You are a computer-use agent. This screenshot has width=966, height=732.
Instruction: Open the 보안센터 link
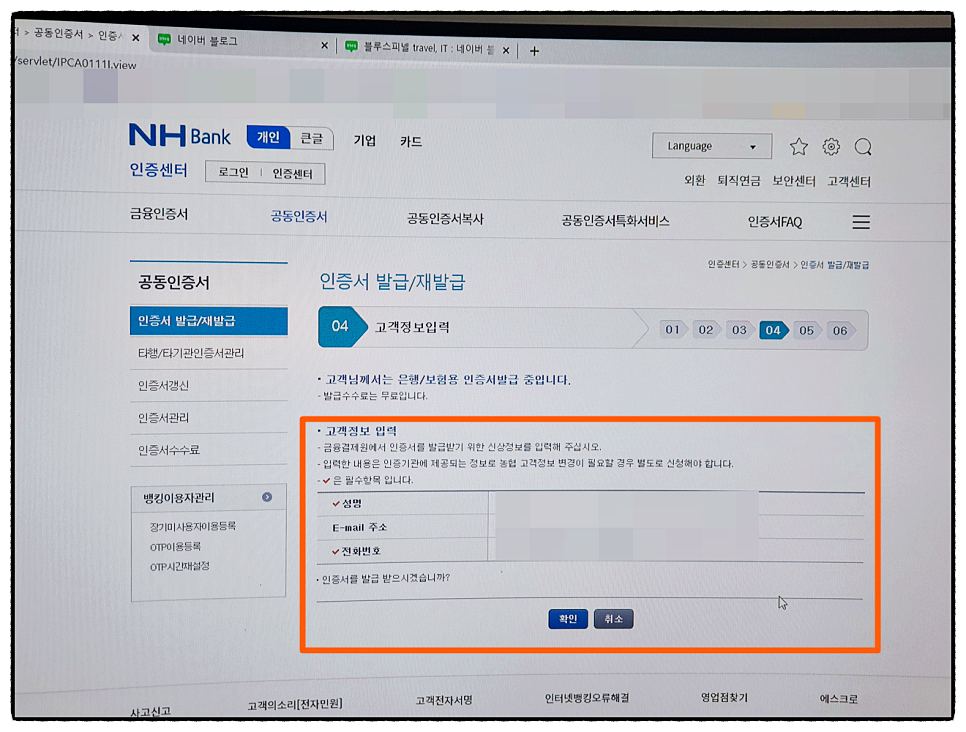pos(794,181)
